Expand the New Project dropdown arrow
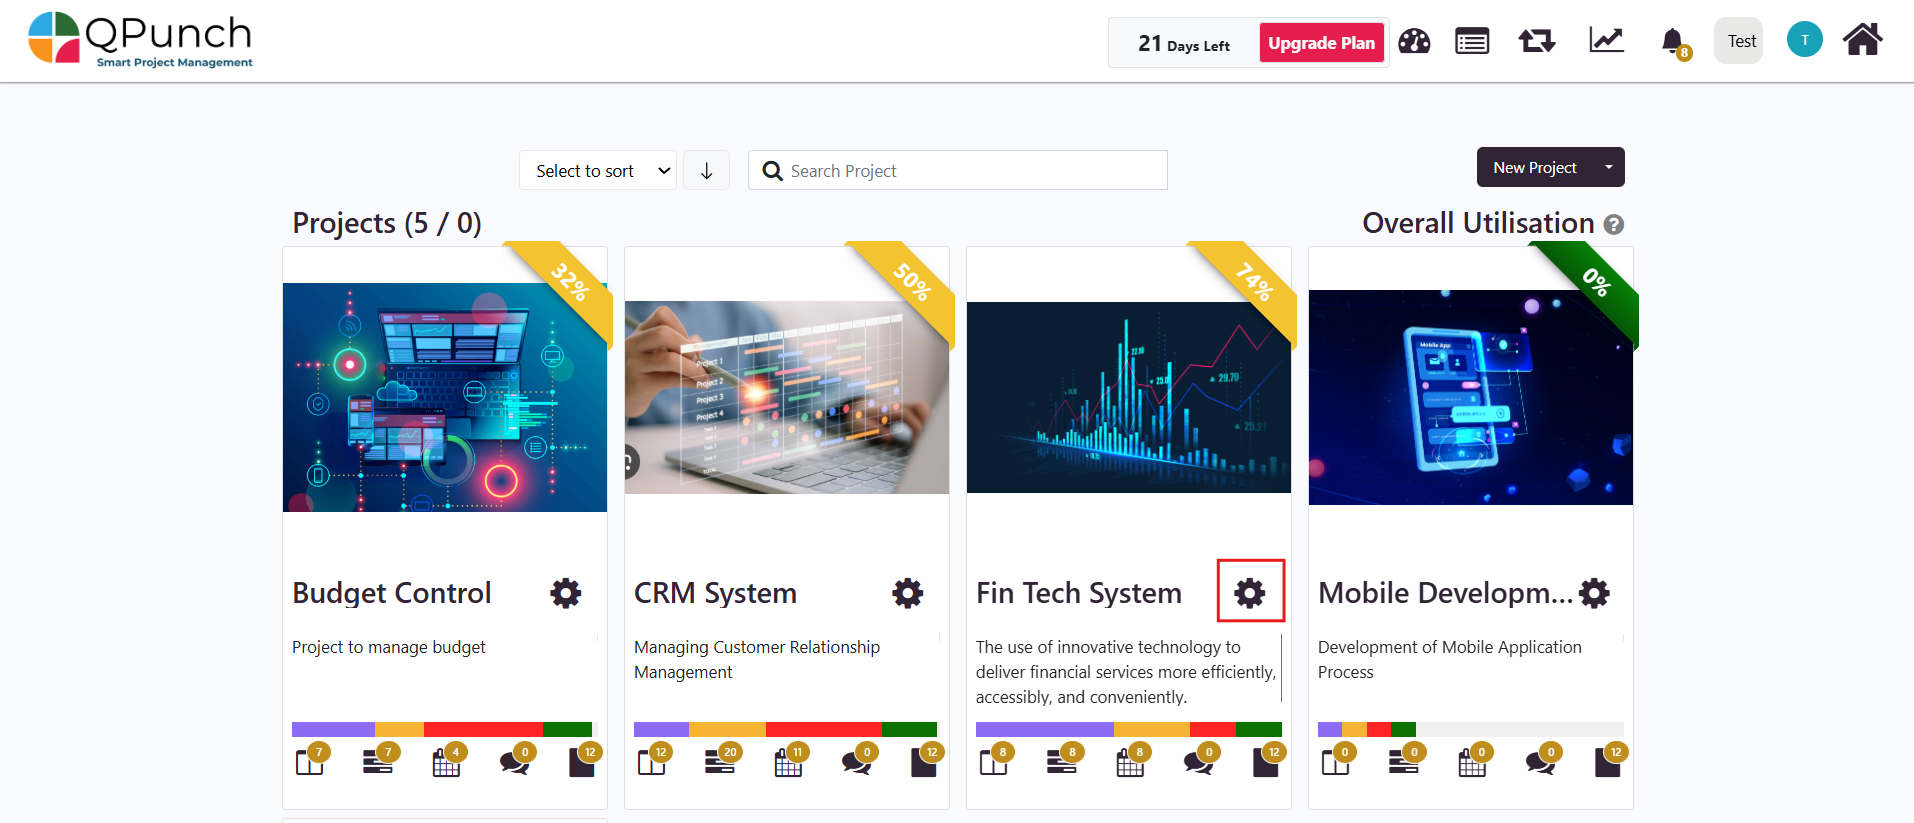Viewport: 1914px width, 823px height. 1608,167
